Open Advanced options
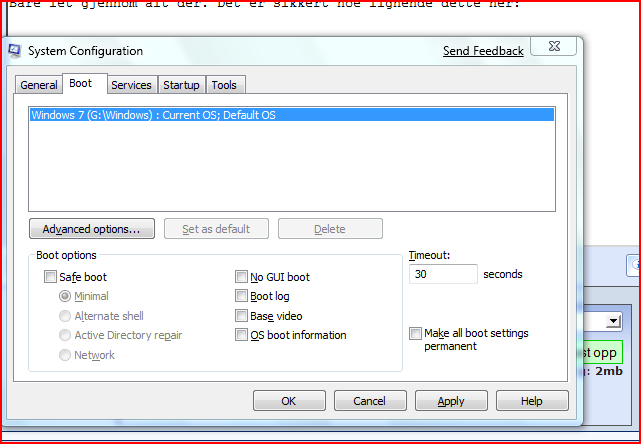The image size is (641, 444). [92, 229]
